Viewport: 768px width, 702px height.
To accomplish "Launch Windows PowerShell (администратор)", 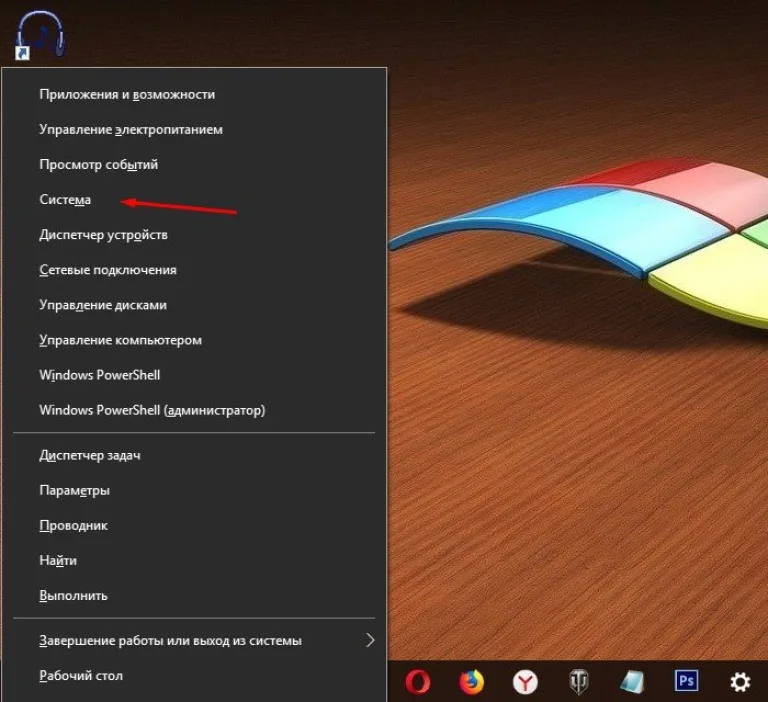I will [194, 410].
